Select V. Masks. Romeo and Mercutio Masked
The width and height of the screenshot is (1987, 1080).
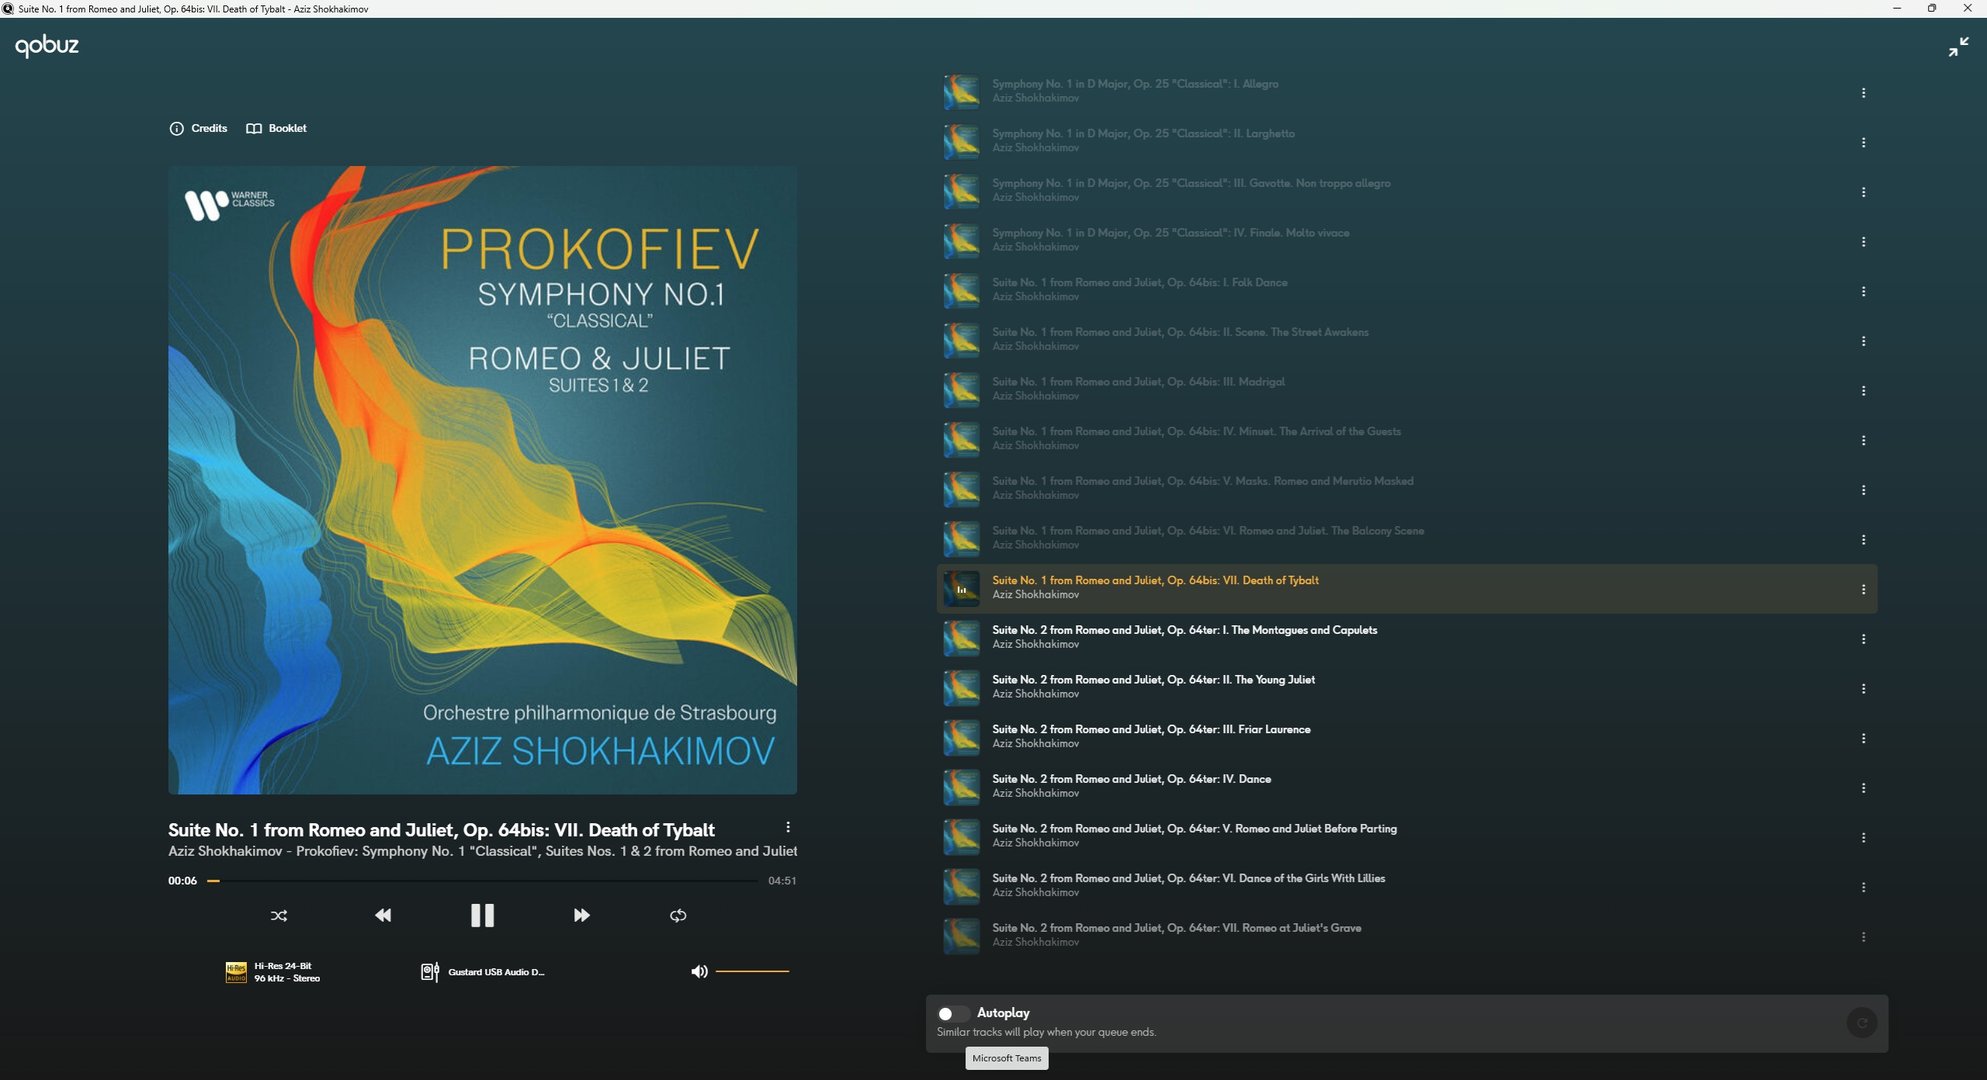tap(1407, 488)
